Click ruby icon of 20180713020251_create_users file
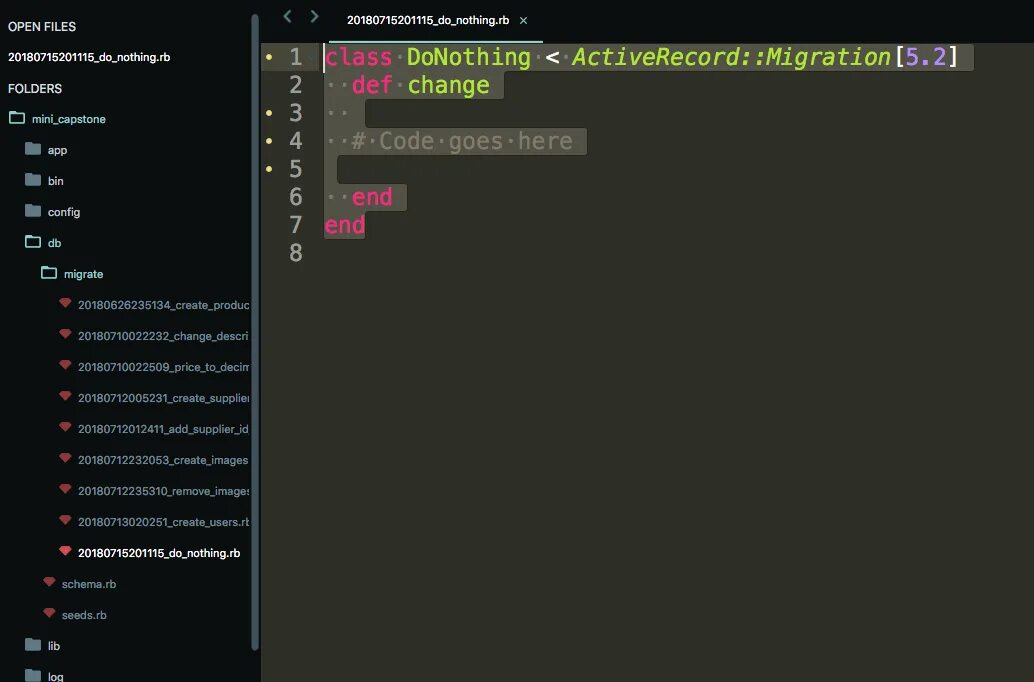Image resolution: width=1034 pixels, height=682 pixels. [x=65, y=520]
